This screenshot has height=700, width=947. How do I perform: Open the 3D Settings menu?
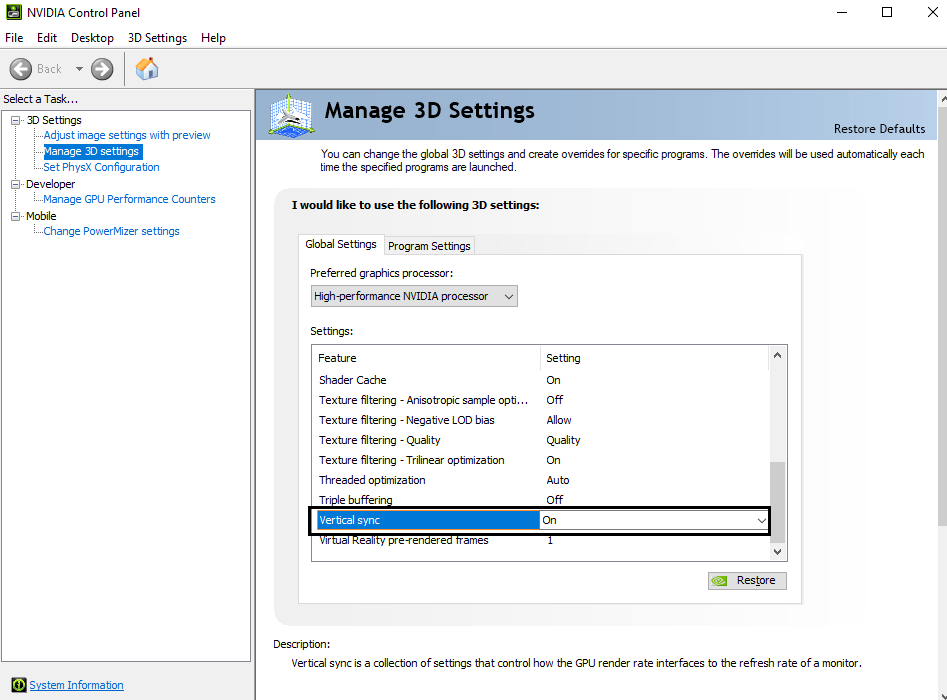click(158, 37)
